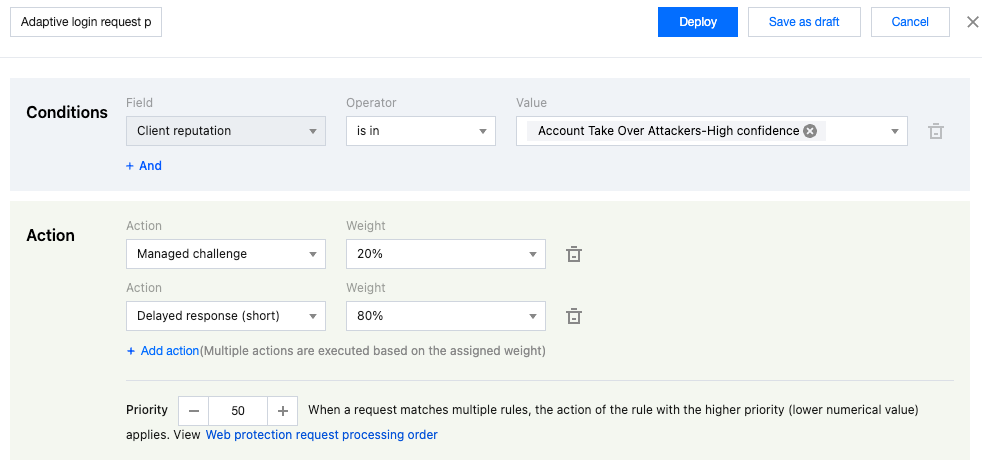982x473 pixels.
Task: Open the 'is in' operator dropdown
Action: [420, 131]
